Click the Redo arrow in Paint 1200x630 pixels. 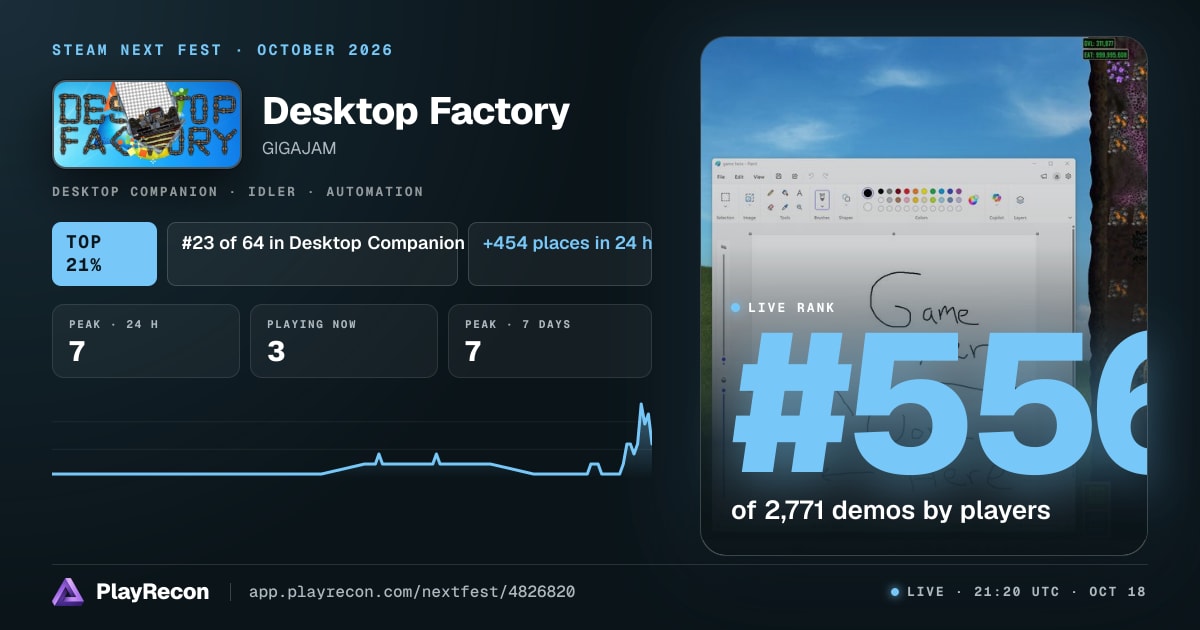pyautogui.click(x=825, y=176)
